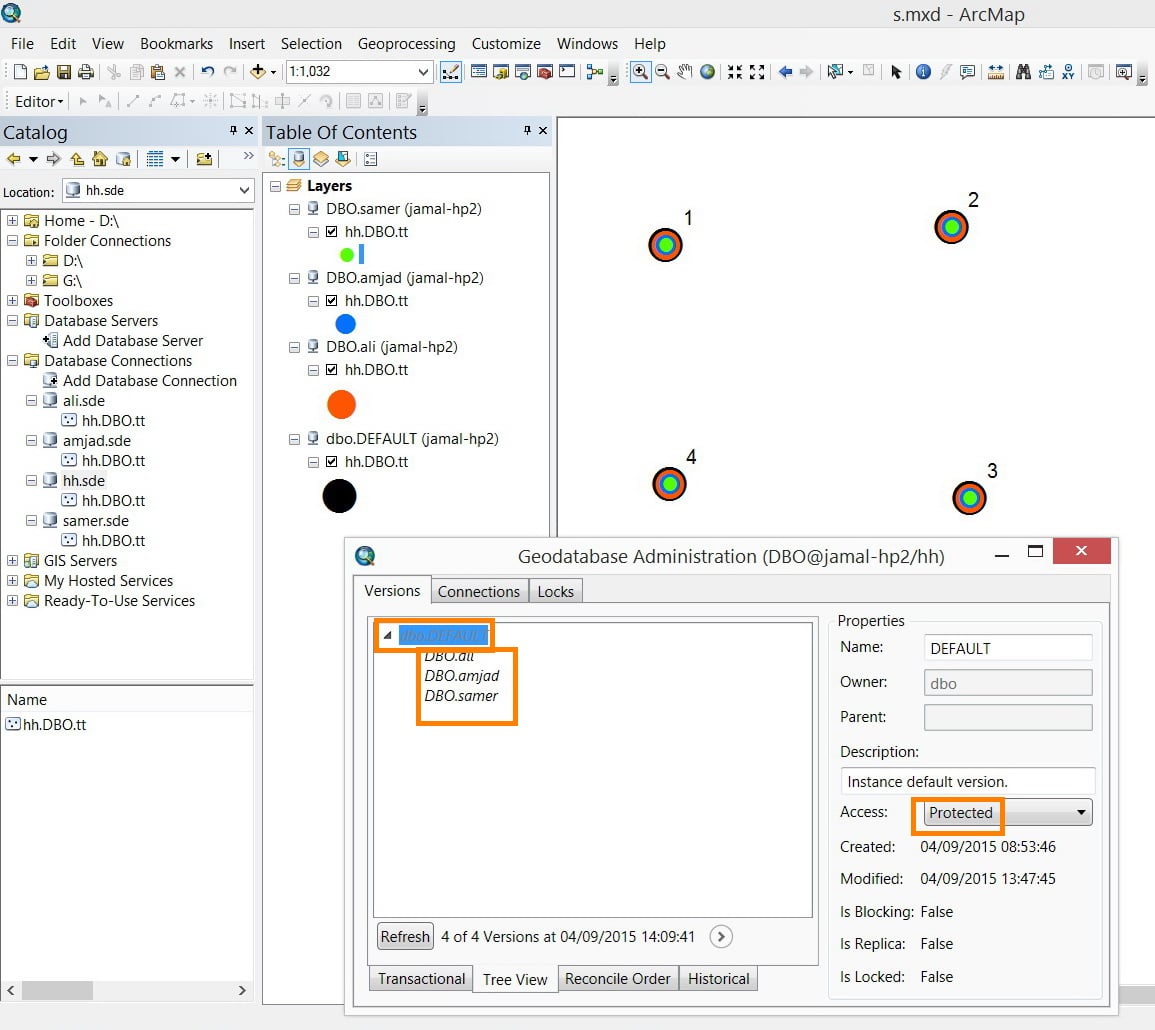Undo the last action
Image resolution: width=1155 pixels, height=1030 pixels.
[207, 71]
